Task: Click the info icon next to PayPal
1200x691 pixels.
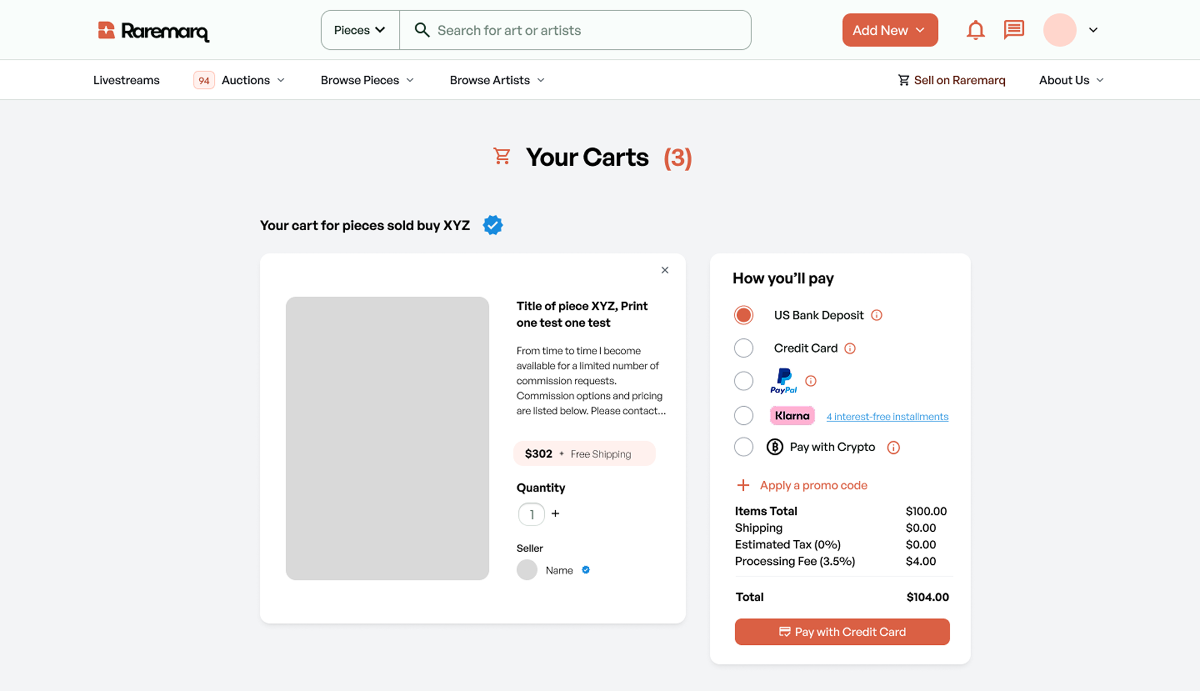Action: 811,381
